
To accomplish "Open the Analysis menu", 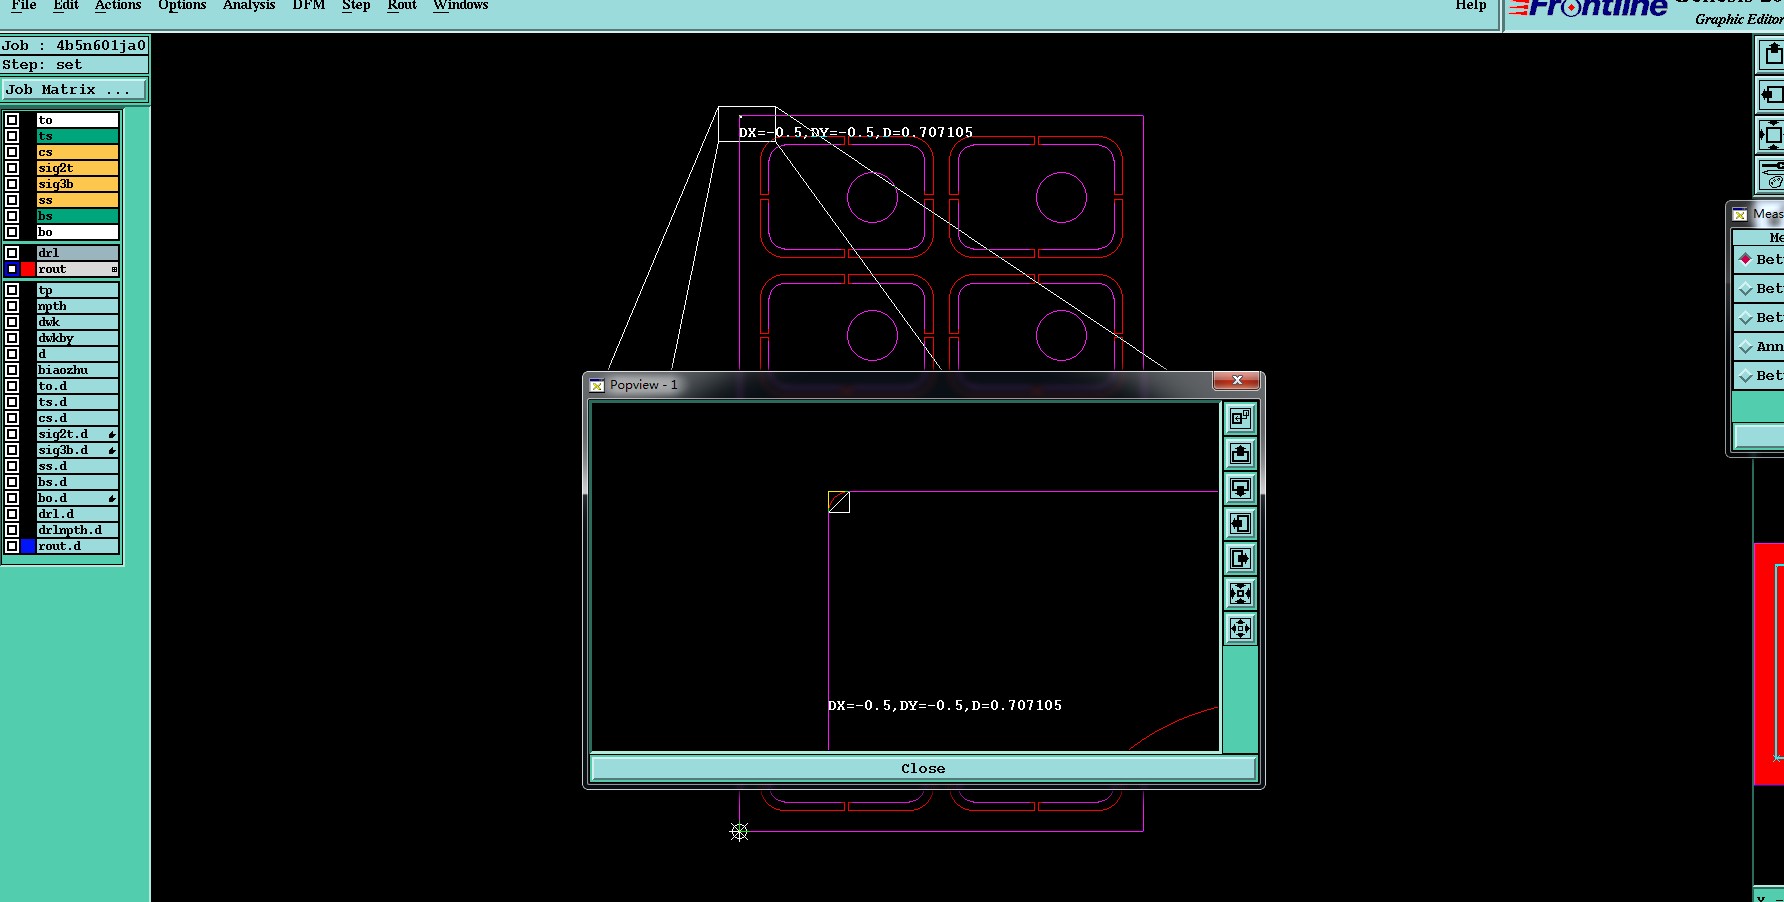I will [x=249, y=5].
